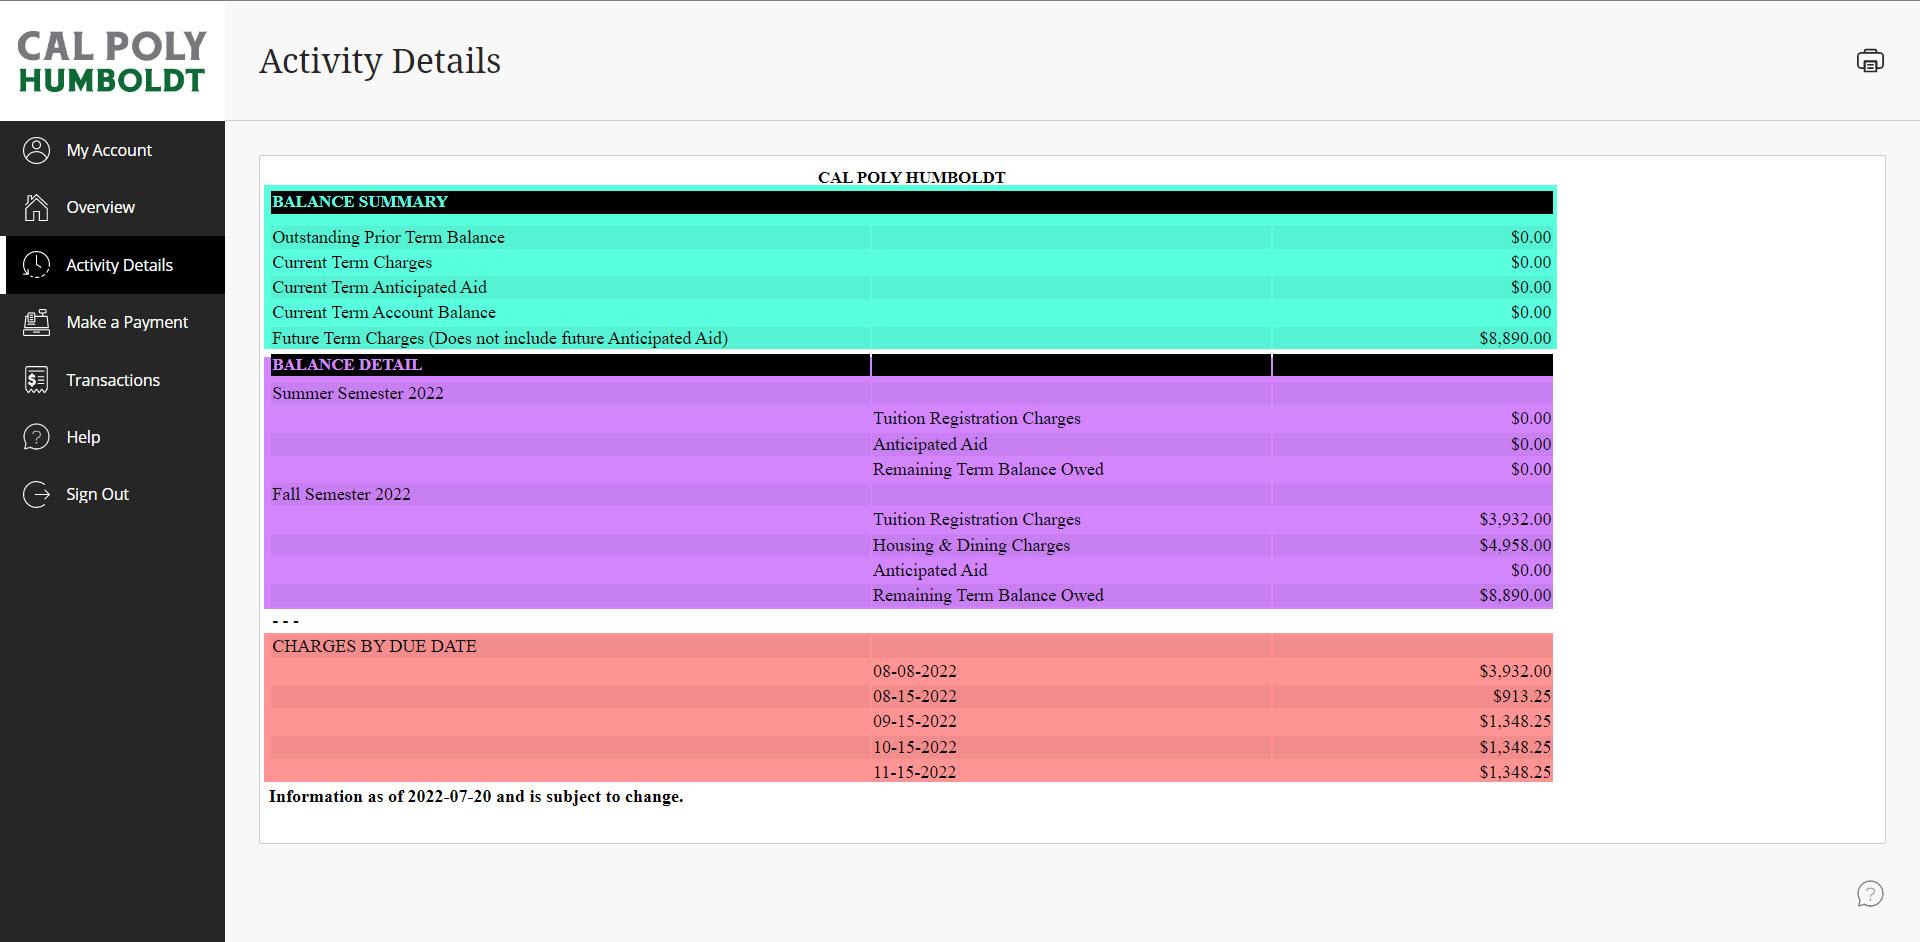Click the Sign Out arrow icon
This screenshot has height=942, width=1920.
pyautogui.click(x=36, y=494)
